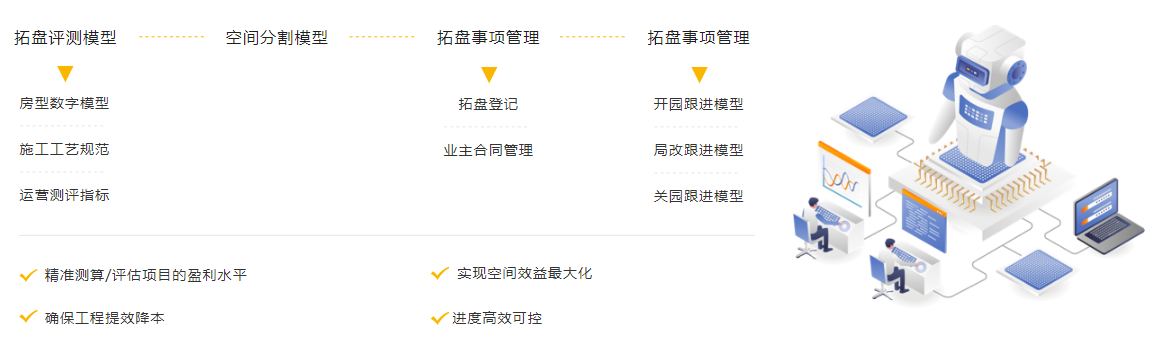The height and width of the screenshot is (364, 1175).
Task: Click the checkmark beside 精准测算/评估项目的盈利水平
Action: [x=28, y=276]
